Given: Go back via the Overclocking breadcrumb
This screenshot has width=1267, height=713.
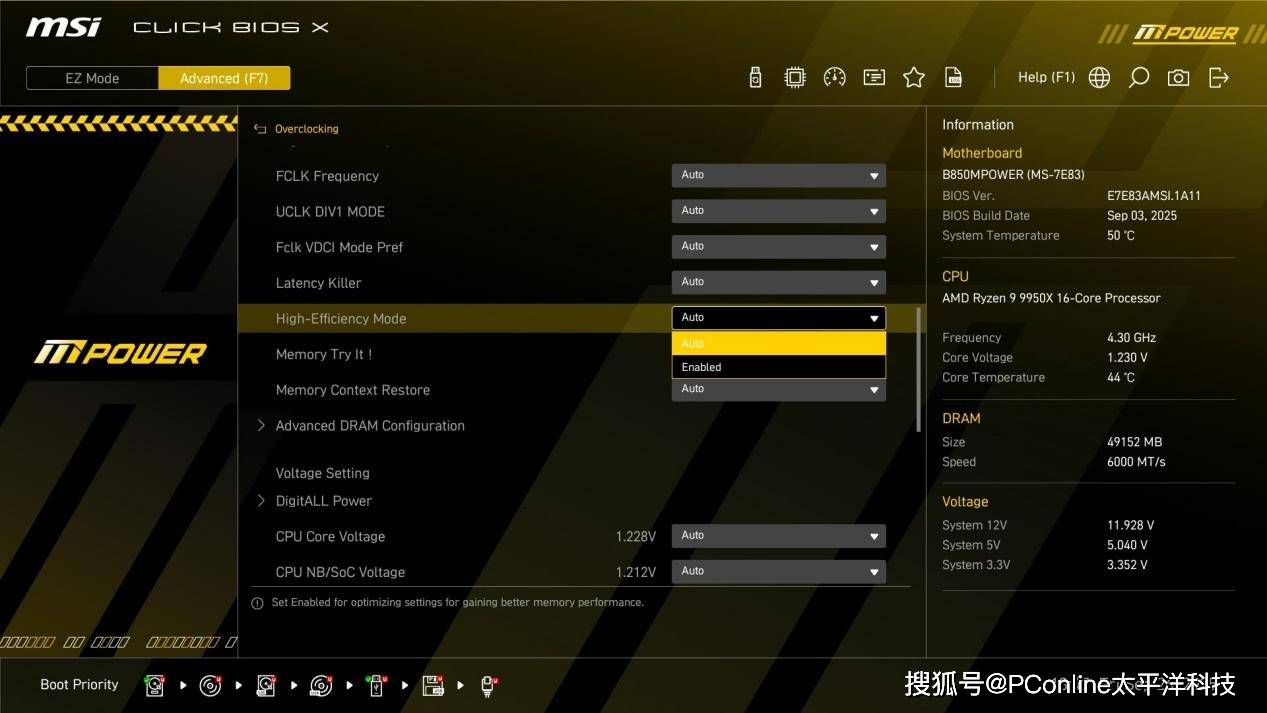Looking at the screenshot, I should [297, 129].
